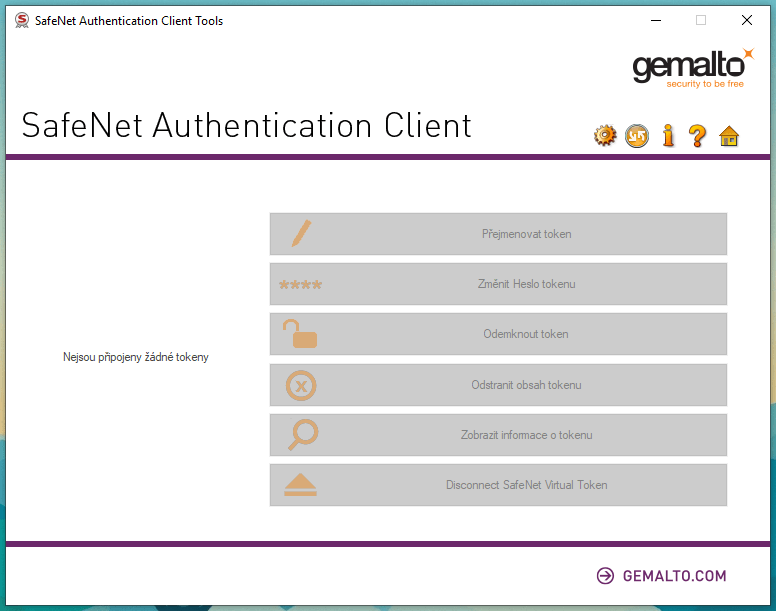Click Odstranit obsah tokenu
Viewport: 776px width, 611px height.
click(x=498, y=385)
